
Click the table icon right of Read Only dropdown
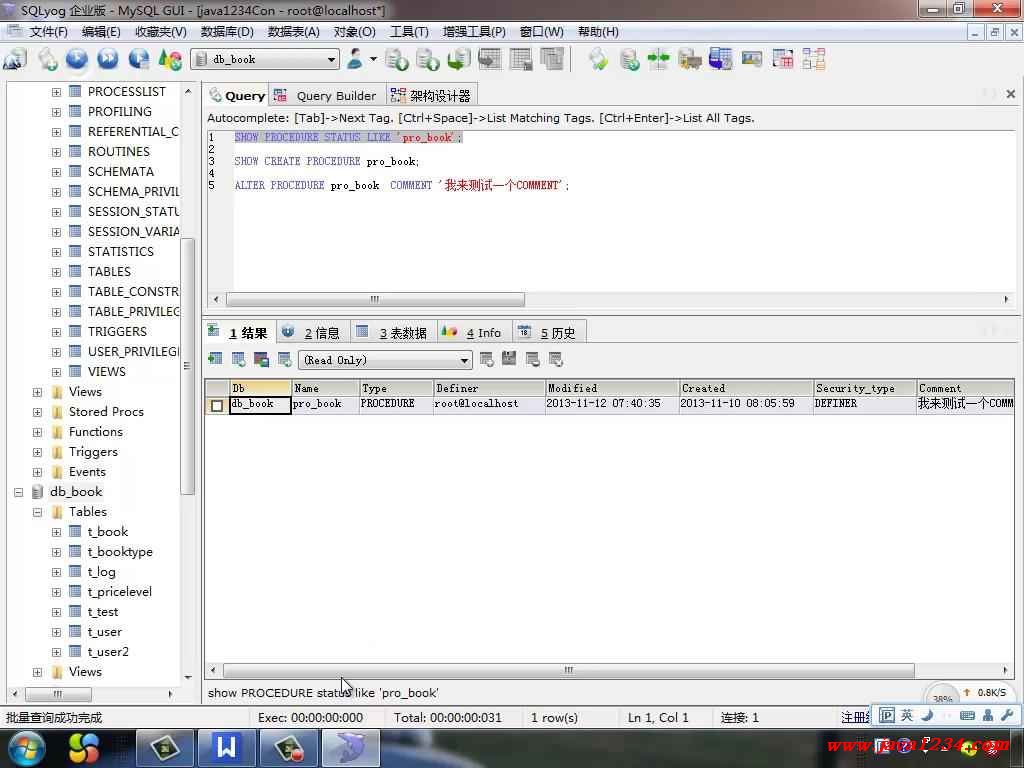486,359
